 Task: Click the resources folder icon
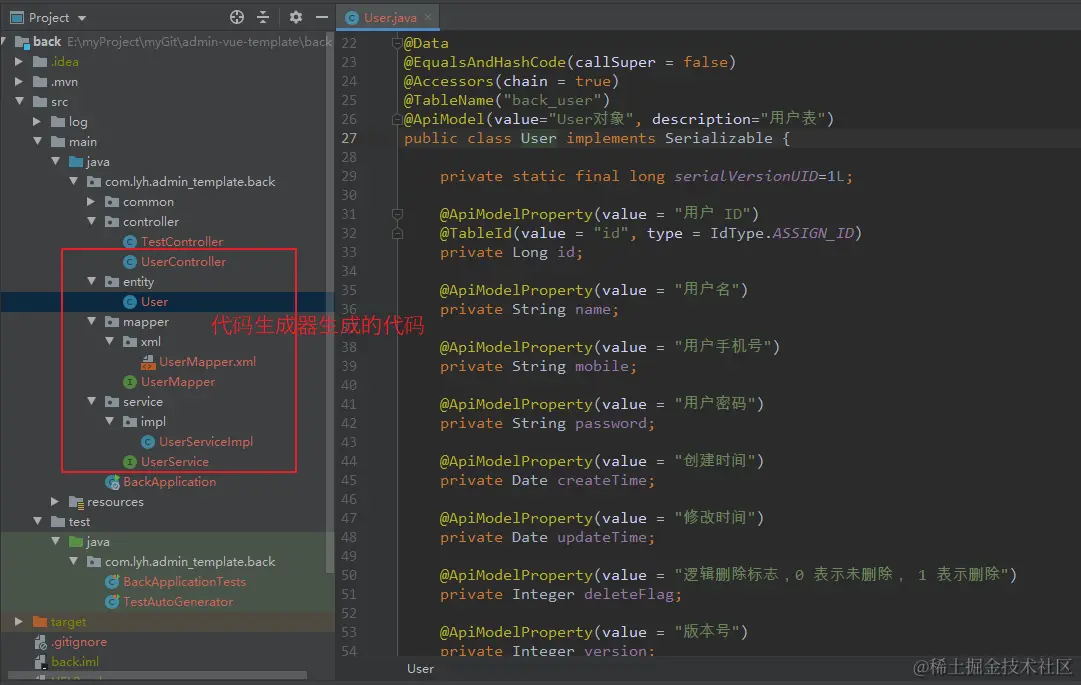pyautogui.click(x=76, y=502)
